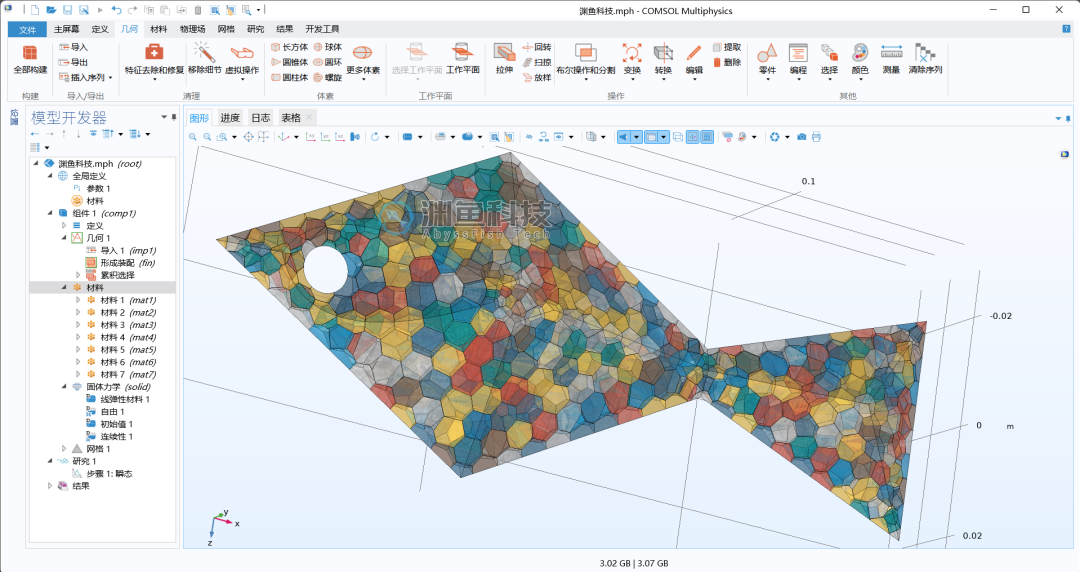
Task: Click the 全部构建 (Build All) icon
Action: click(30, 54)
